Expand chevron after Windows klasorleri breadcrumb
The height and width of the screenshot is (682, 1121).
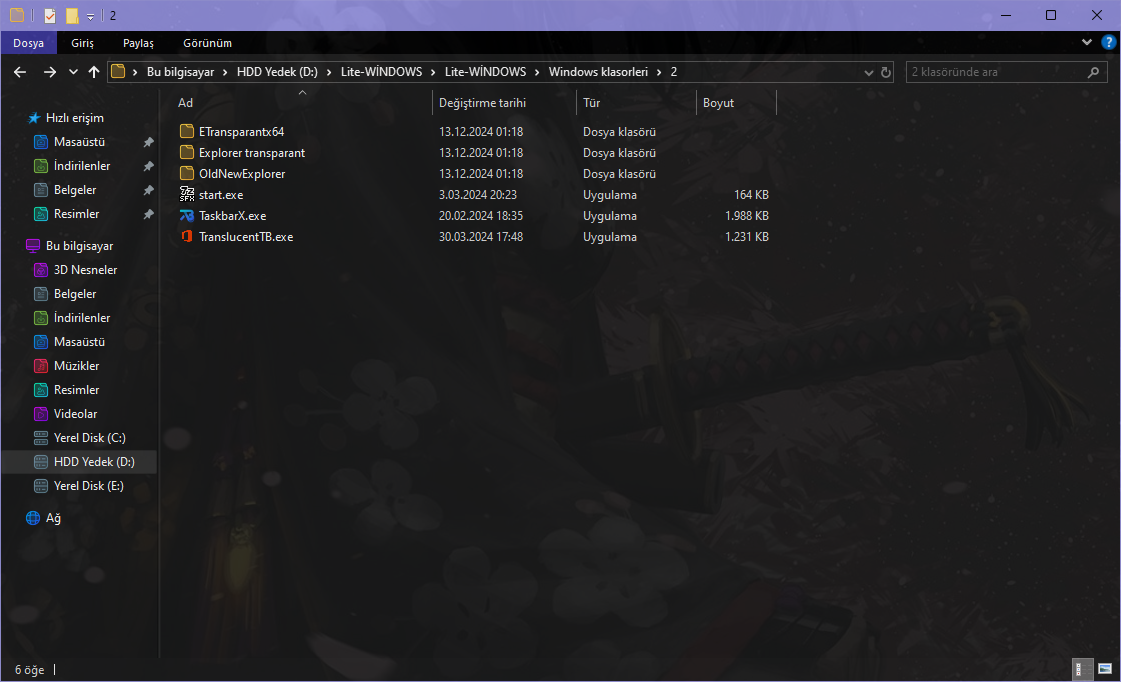click(659, 72)
